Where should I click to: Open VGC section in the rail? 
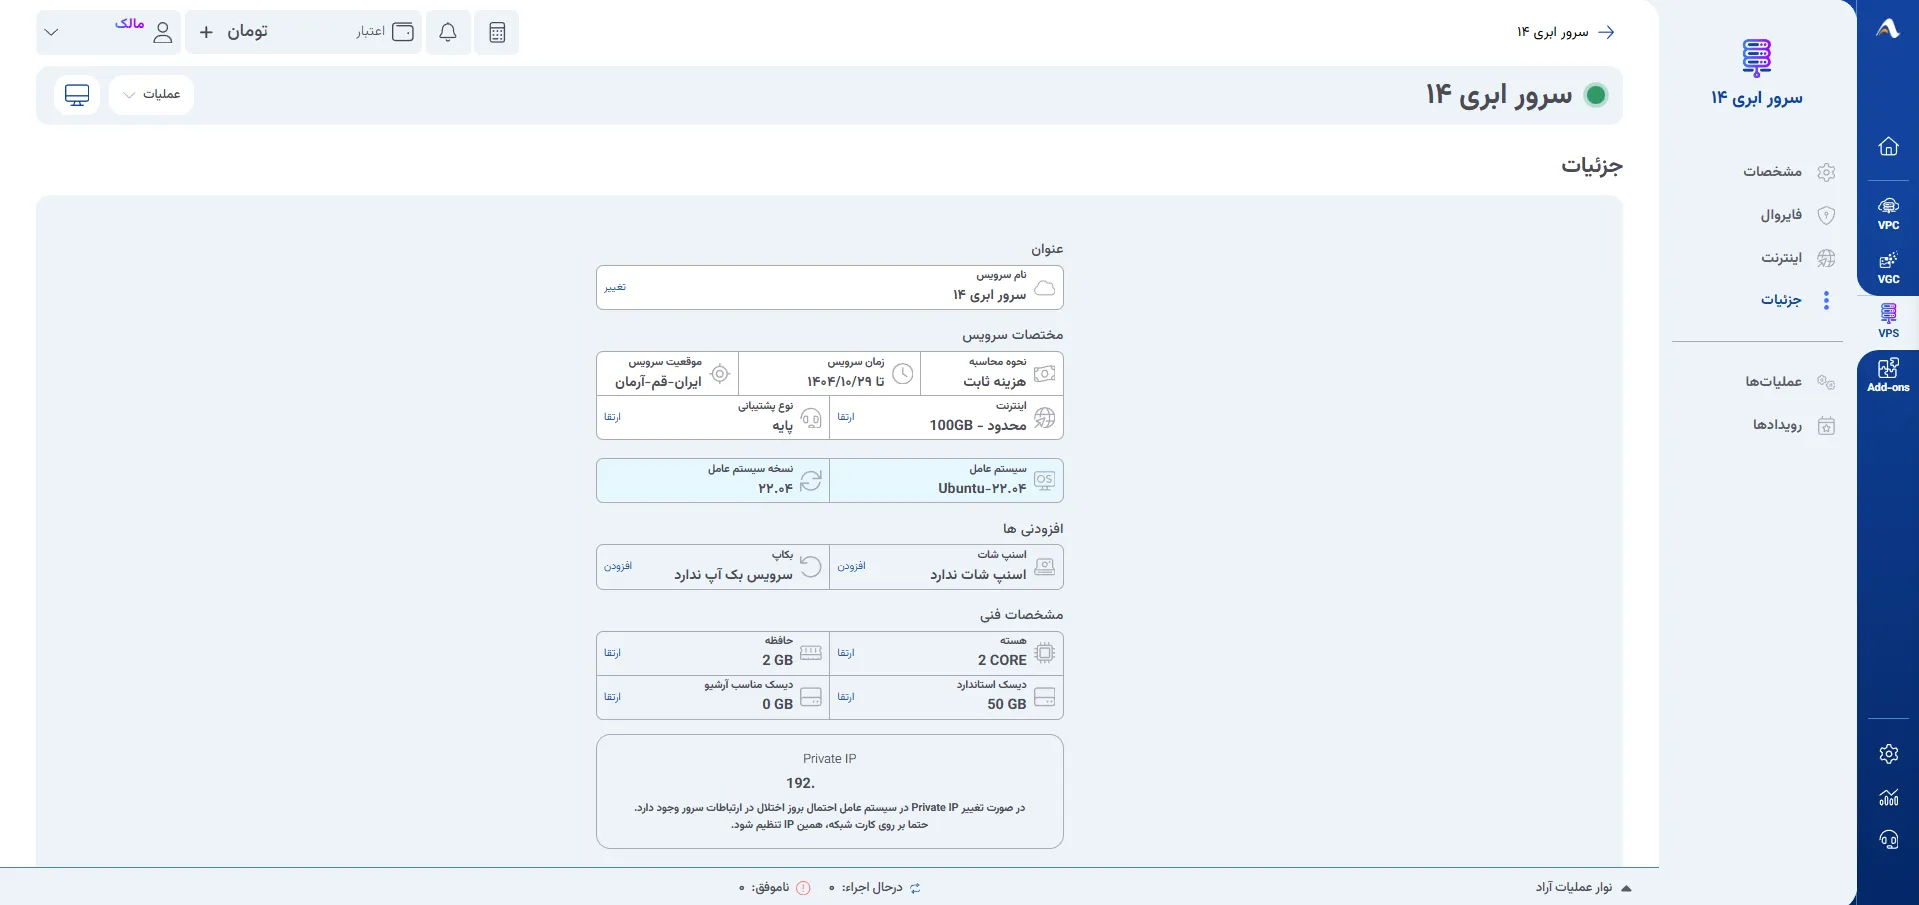pyautogui.click(x=1888, y=268)
